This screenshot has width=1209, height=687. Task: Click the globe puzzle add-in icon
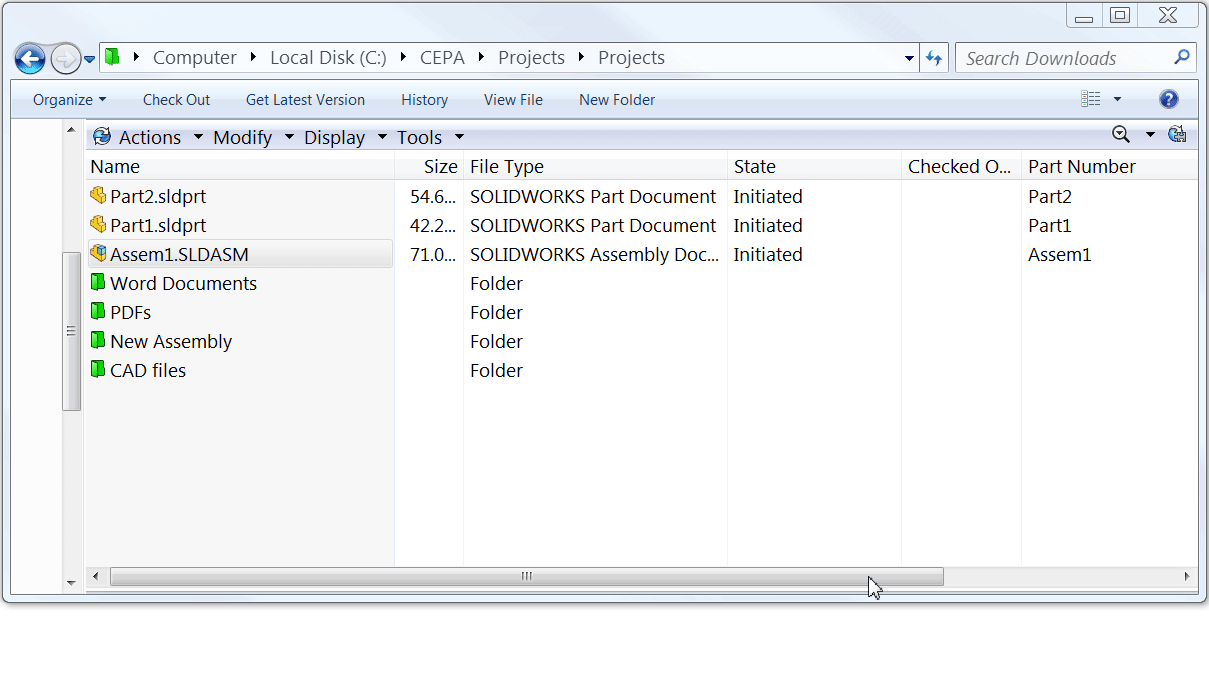point(1177,134)
